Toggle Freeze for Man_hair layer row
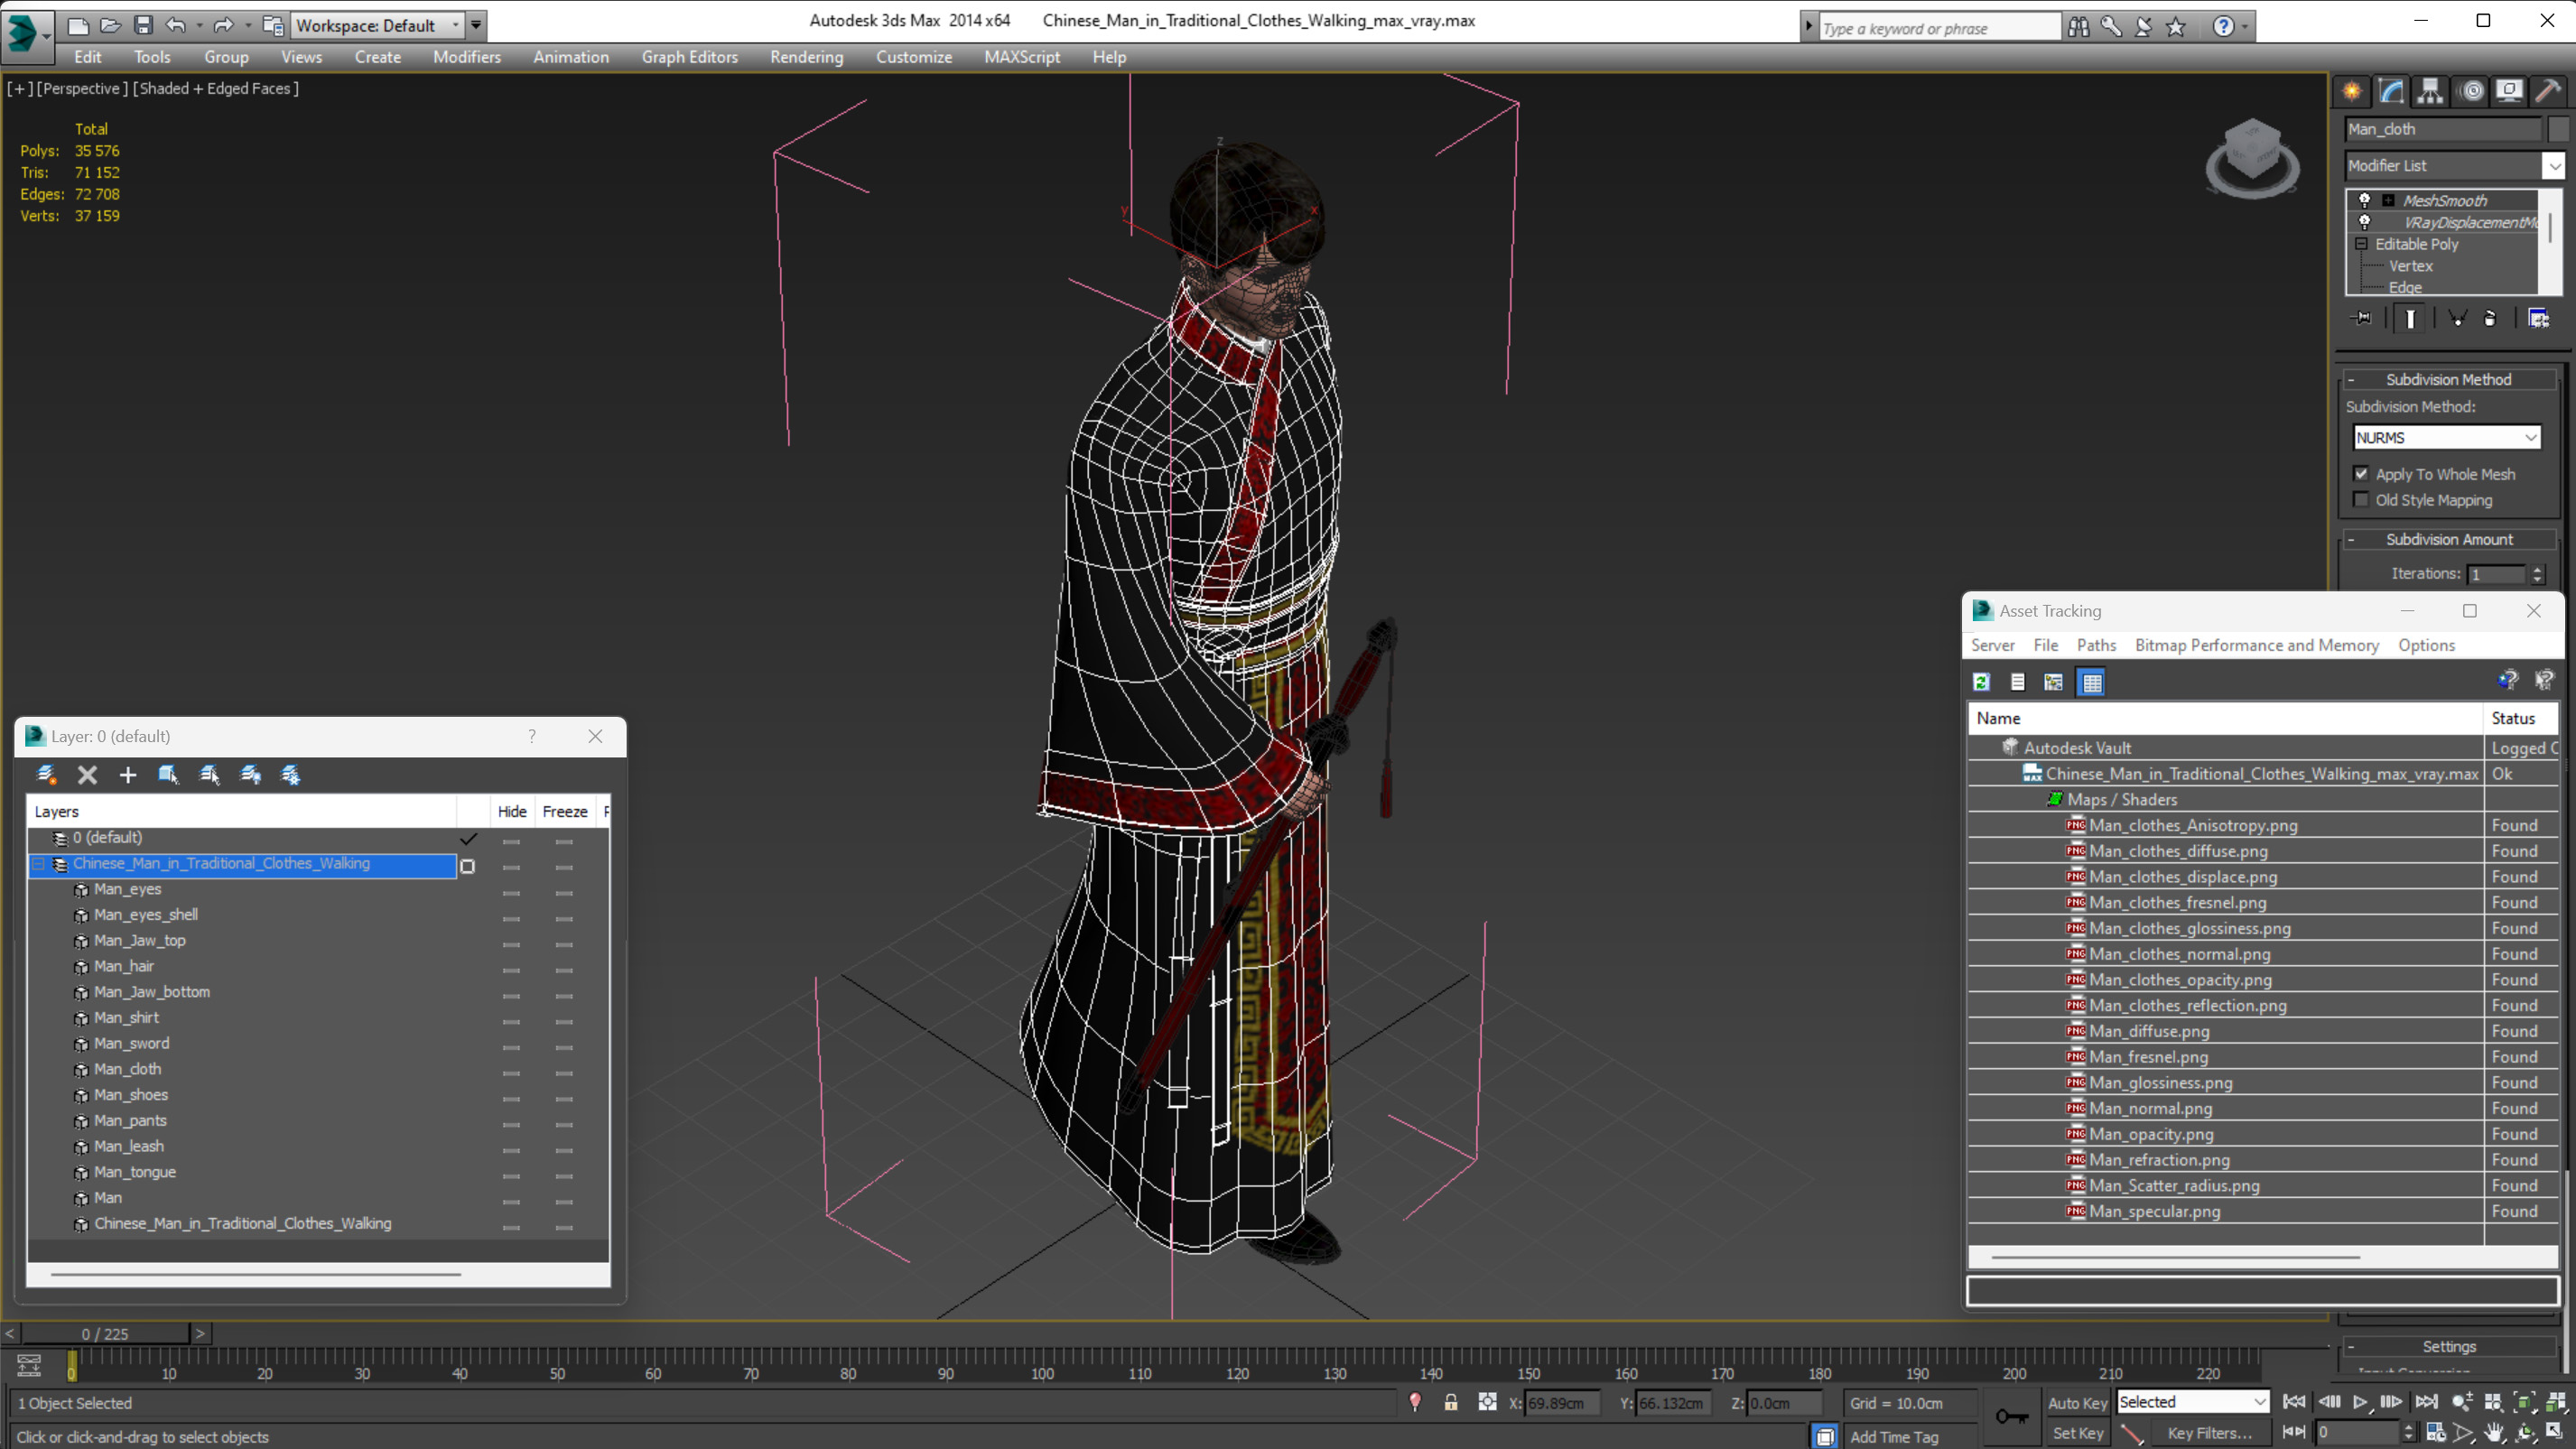The height and width of the screenshot is (1449, 2576). [x=564, y=970]
